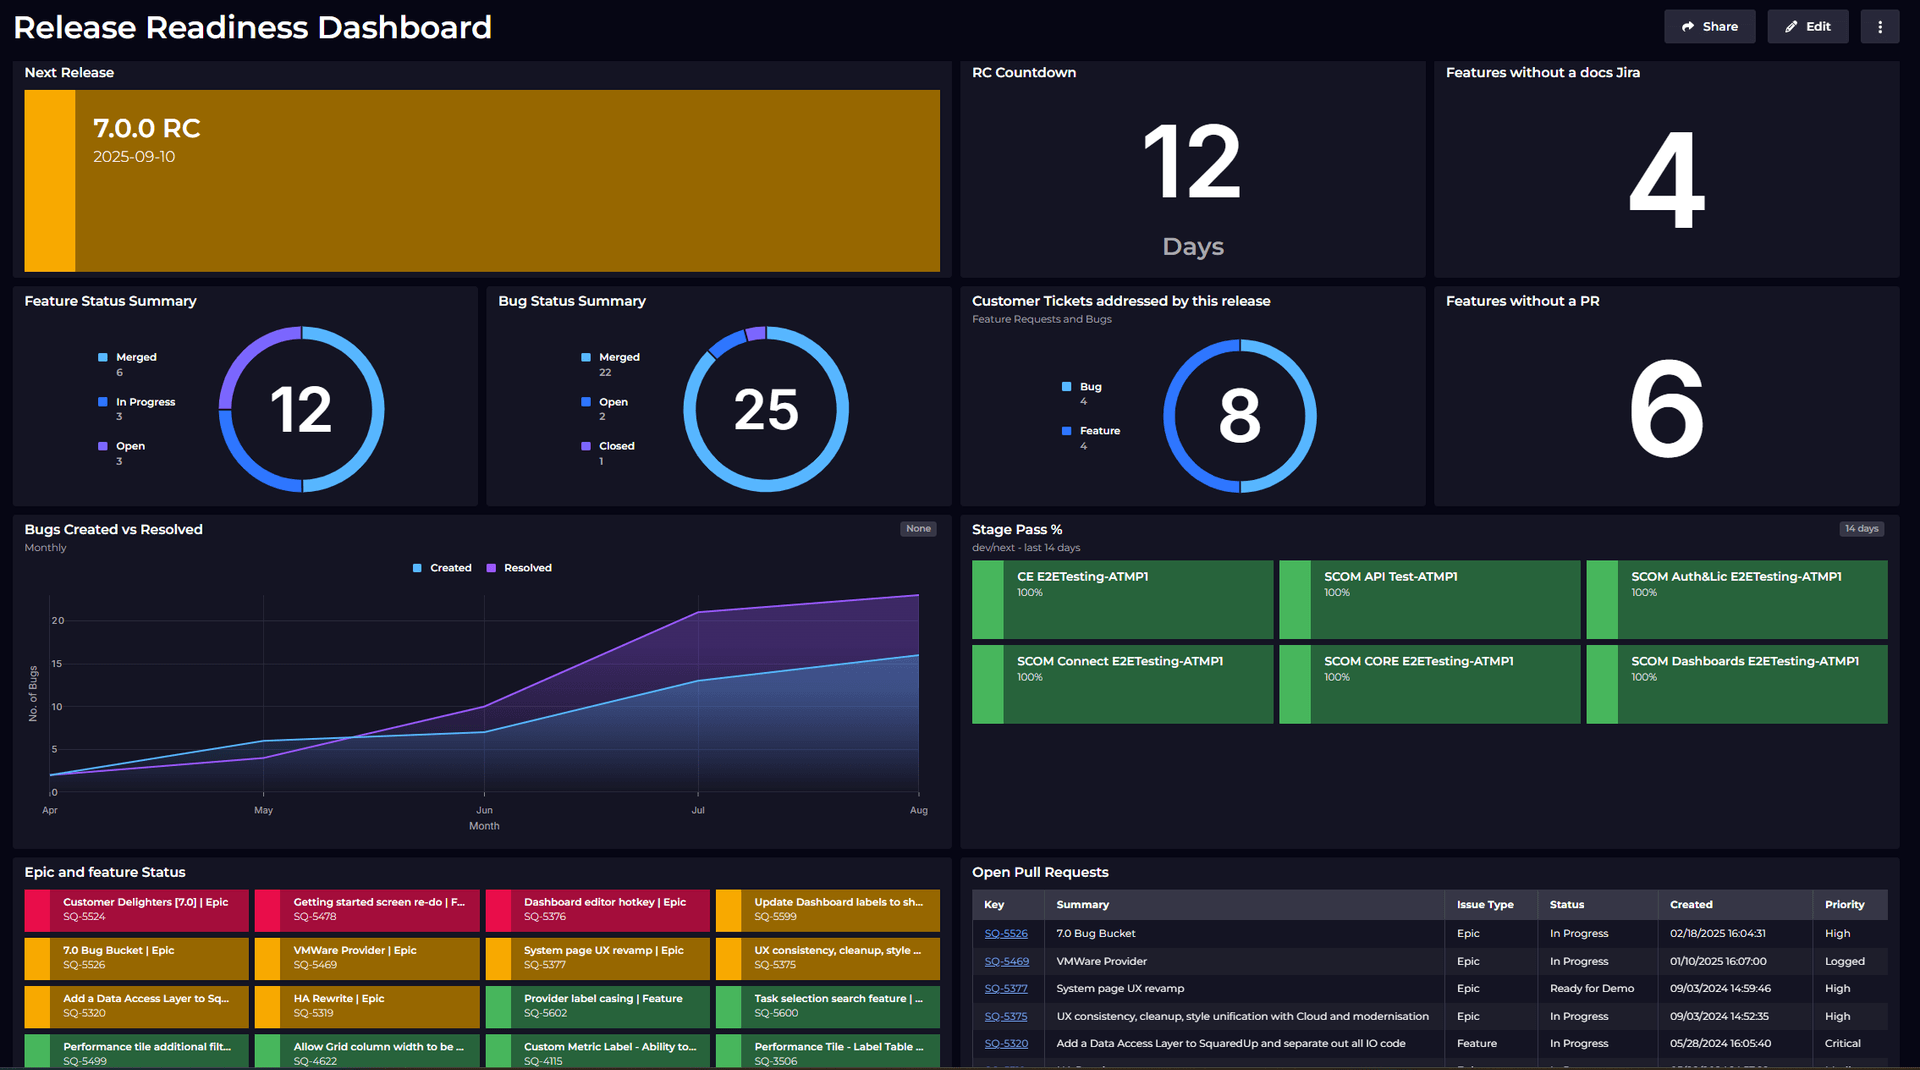Open the VMWare Provider epic tile

[367, 957]
